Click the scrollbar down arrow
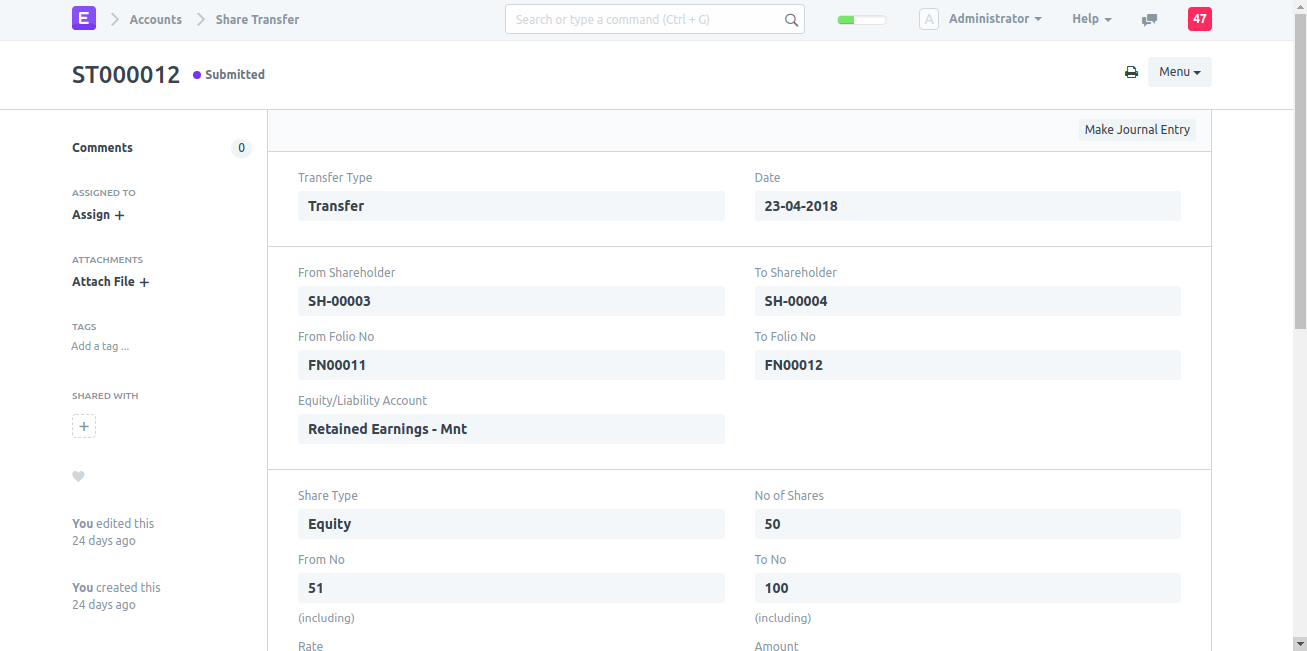 coord(1300,643)
